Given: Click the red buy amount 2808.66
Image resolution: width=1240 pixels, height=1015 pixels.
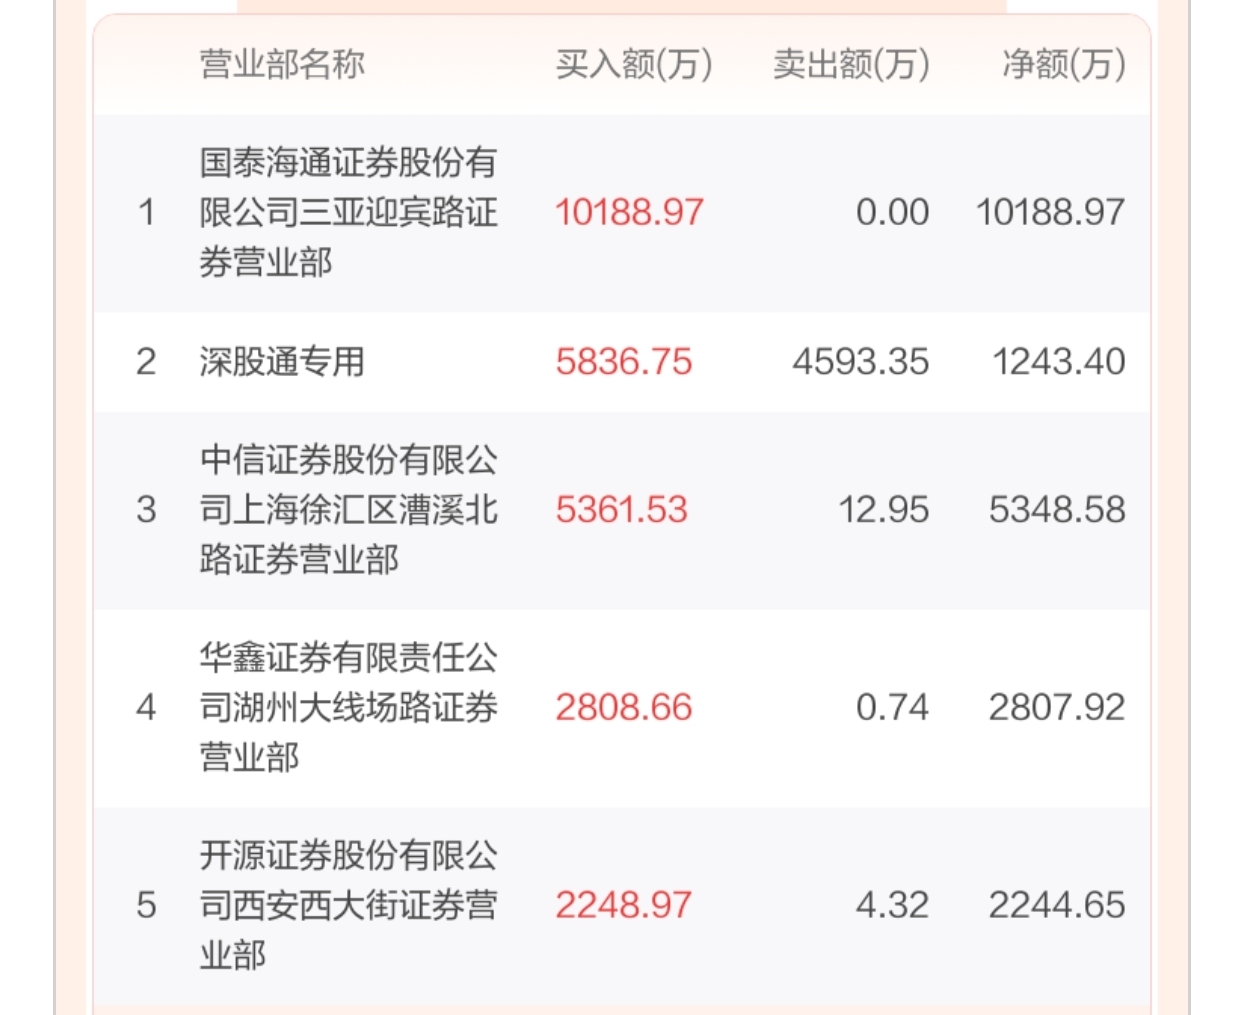Looking at the screenshot, I should point(624,708).
